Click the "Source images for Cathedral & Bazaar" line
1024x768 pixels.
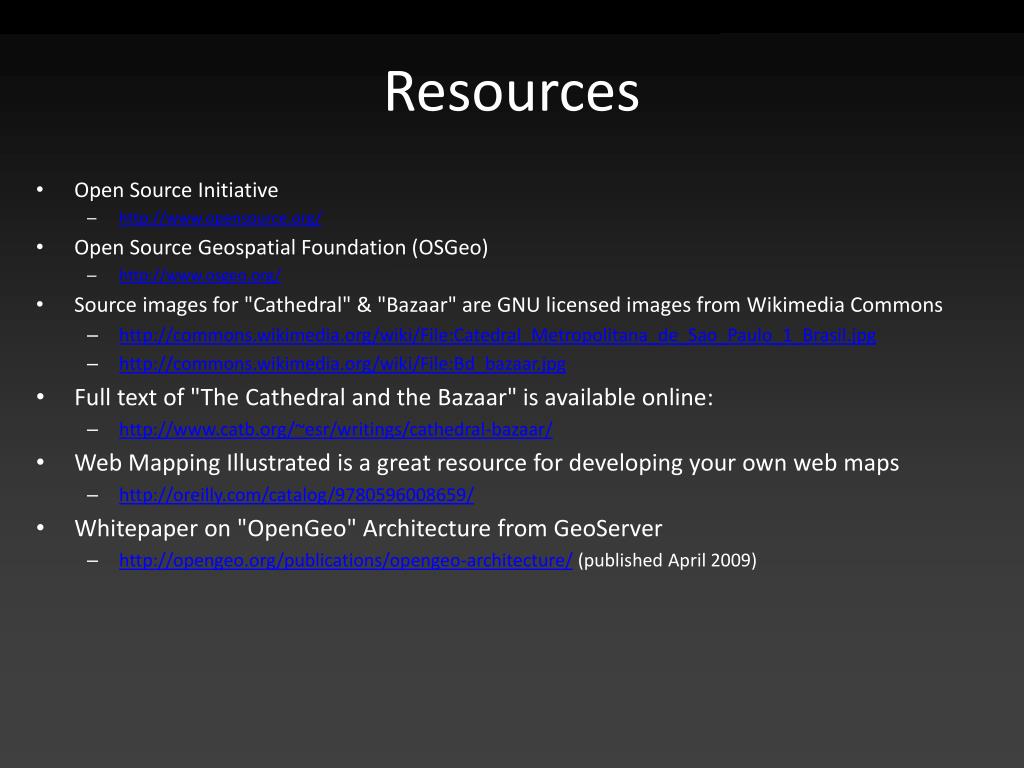[x=508, y=305]
